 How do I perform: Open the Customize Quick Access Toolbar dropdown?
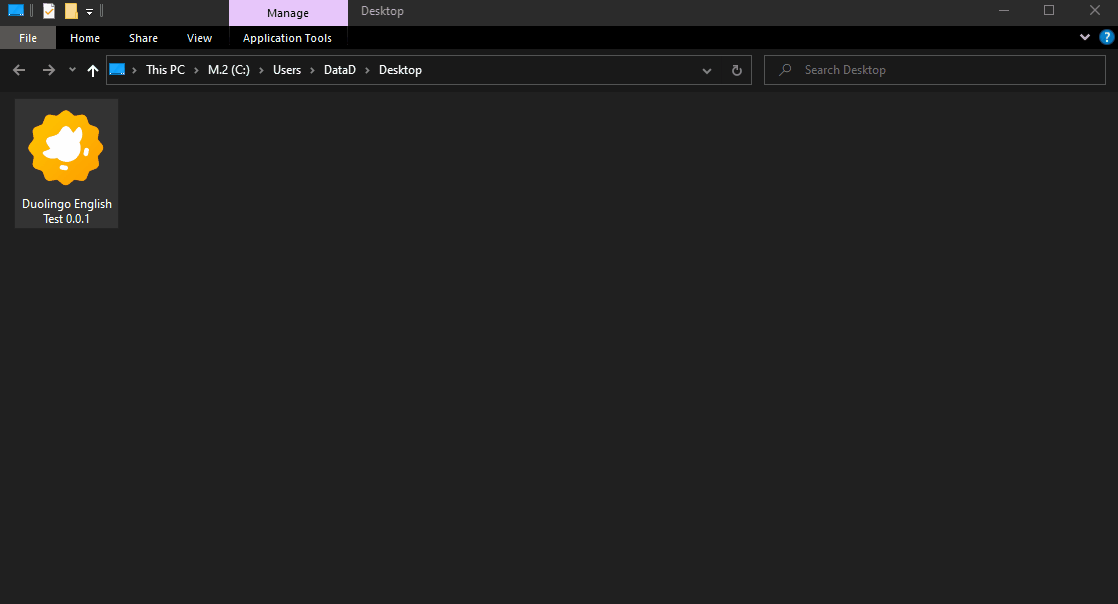click(x=89, y=12)
